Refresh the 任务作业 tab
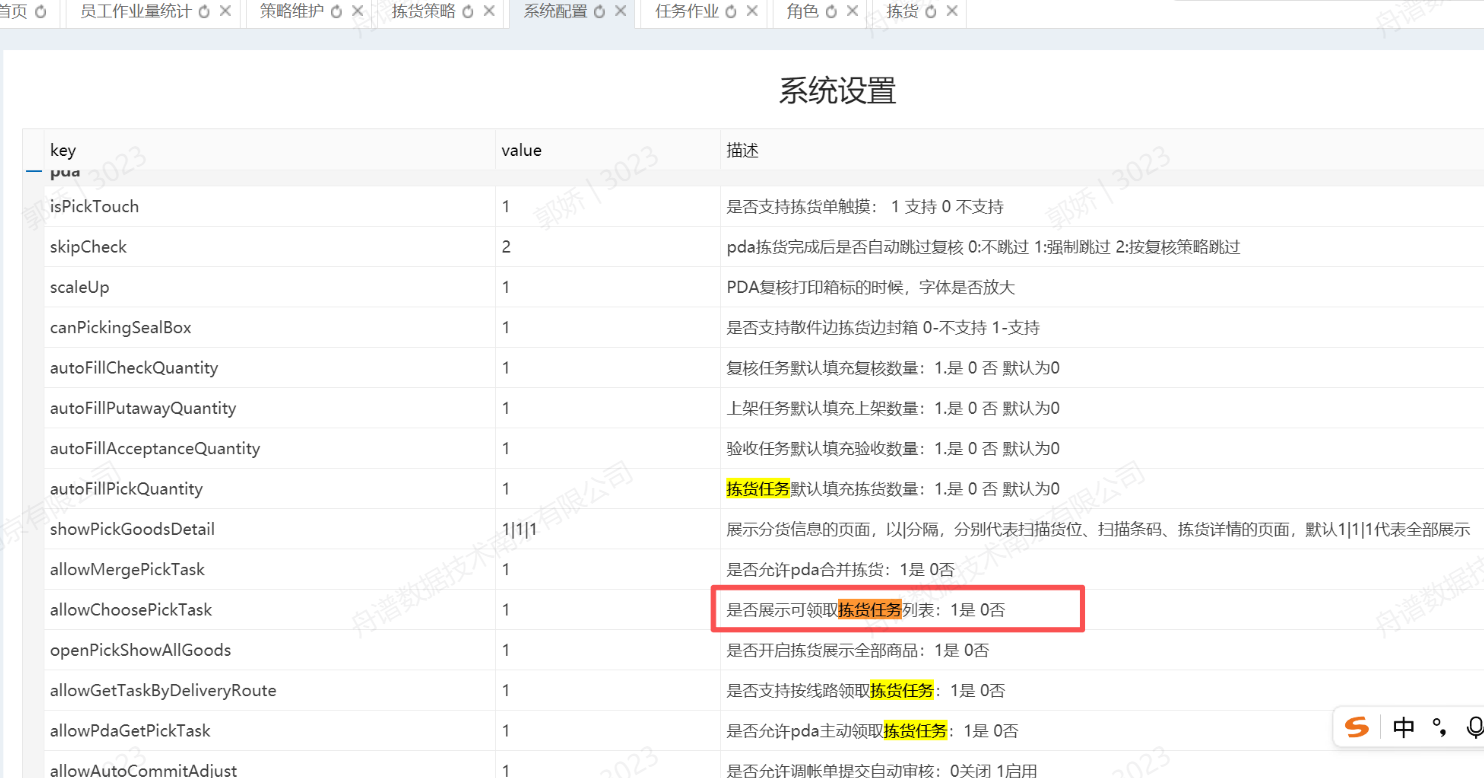 click(x=732, y=12)
